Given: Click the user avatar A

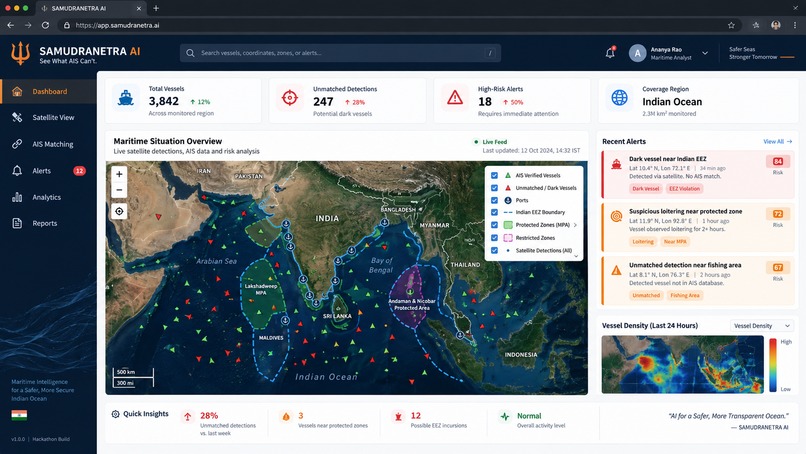Looking at the screenshot, I should click(637, 53).
